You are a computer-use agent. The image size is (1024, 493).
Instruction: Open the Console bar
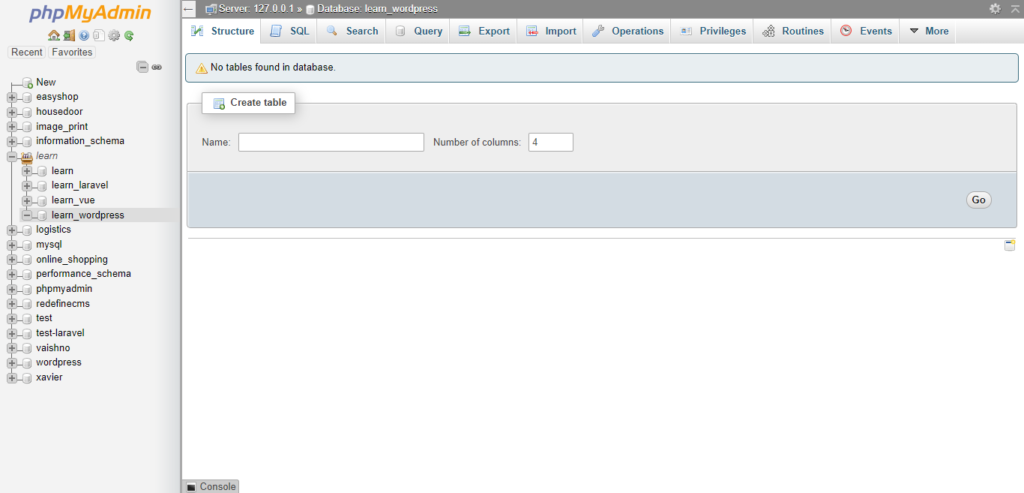210,486
